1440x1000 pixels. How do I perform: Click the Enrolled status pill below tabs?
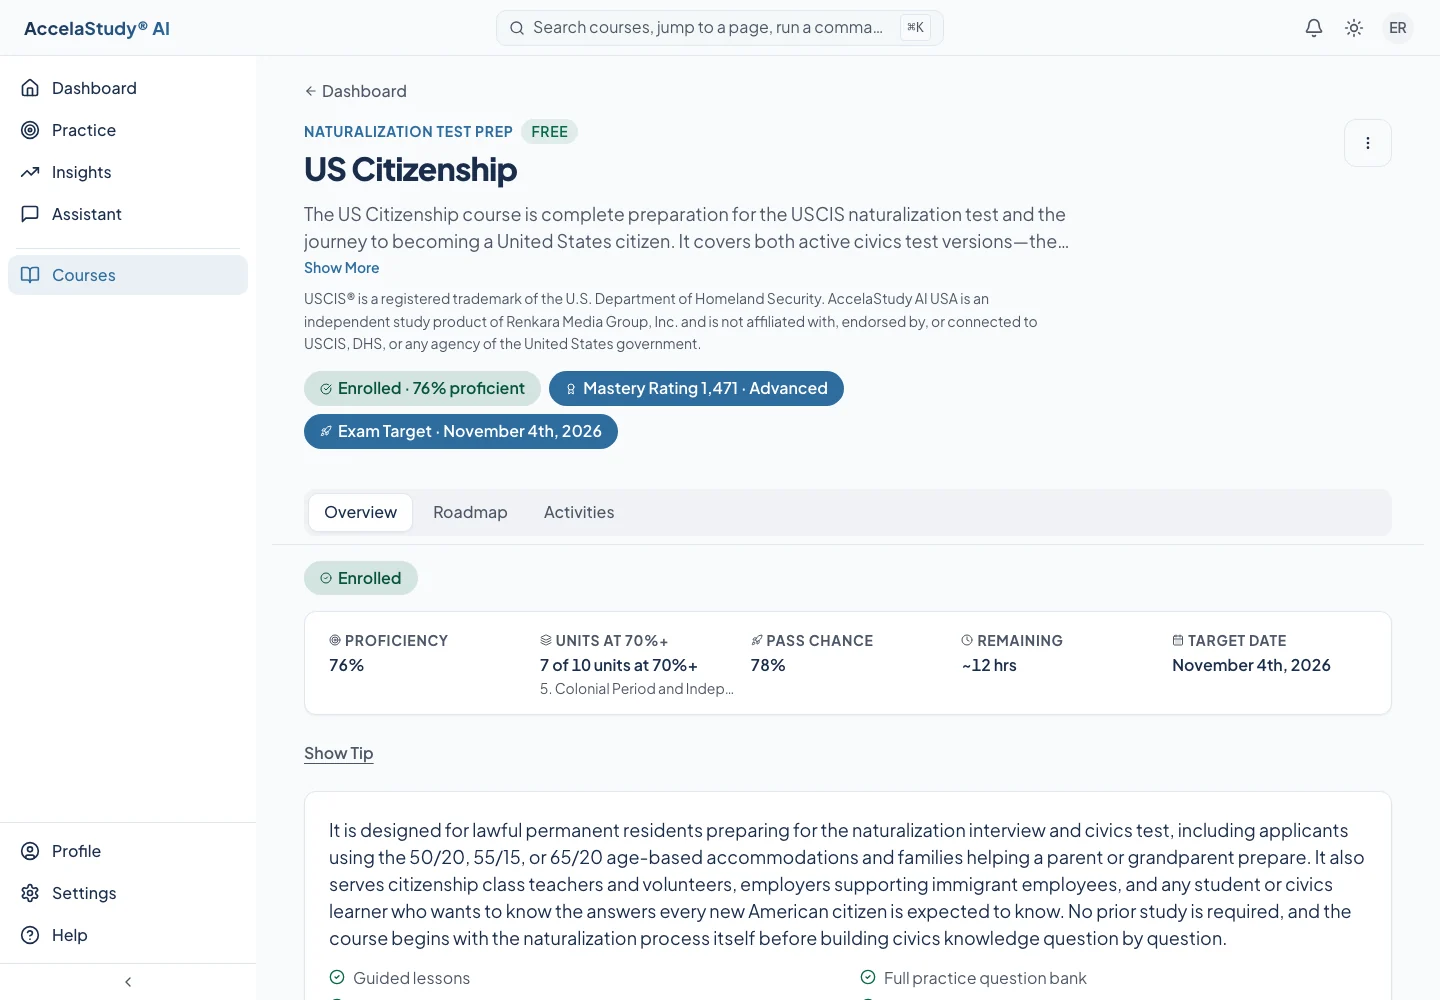coord(361,578)
